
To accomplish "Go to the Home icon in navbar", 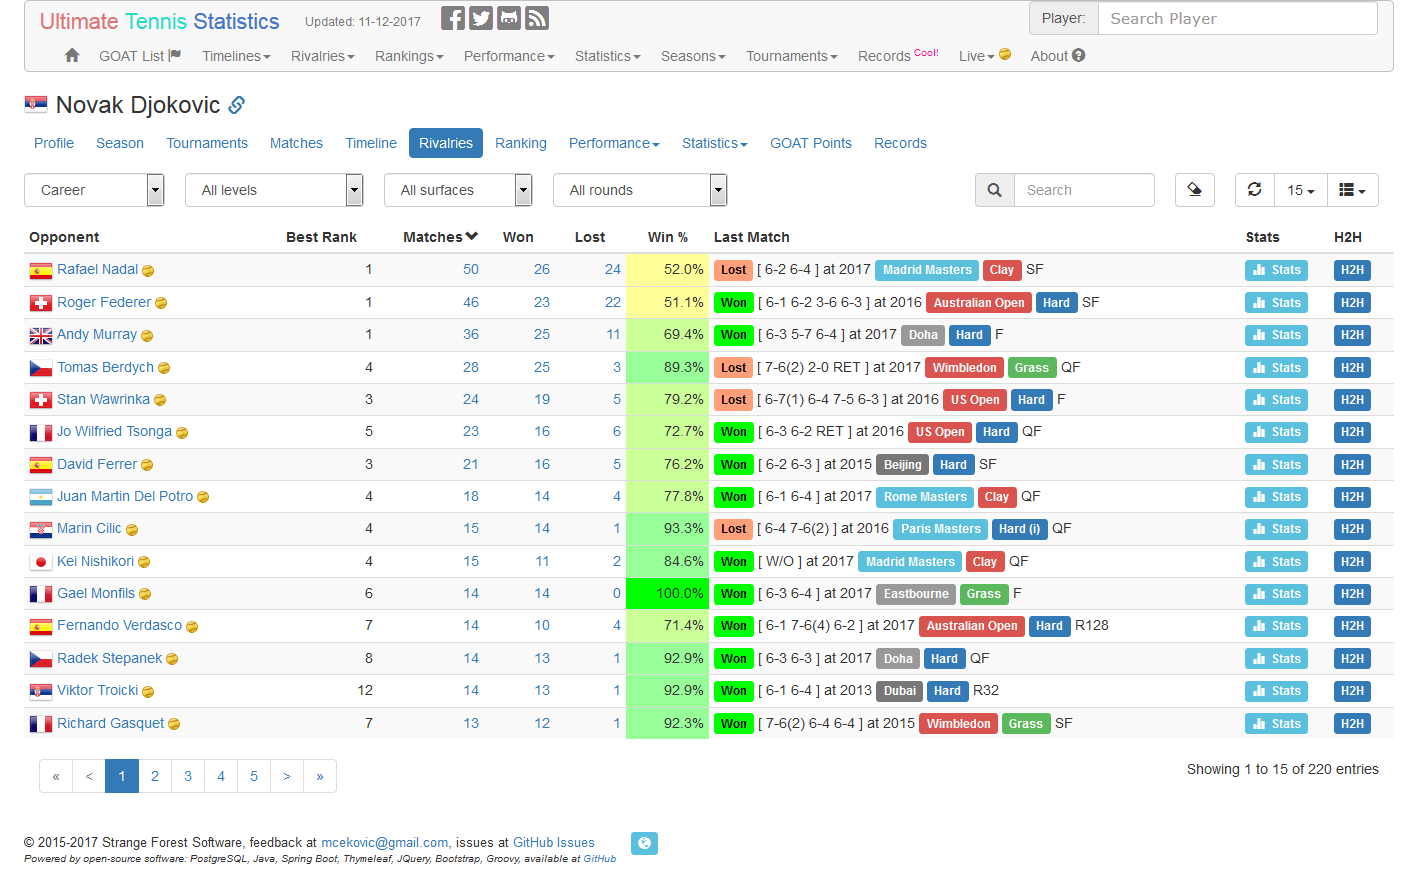I will pos(72,56).
